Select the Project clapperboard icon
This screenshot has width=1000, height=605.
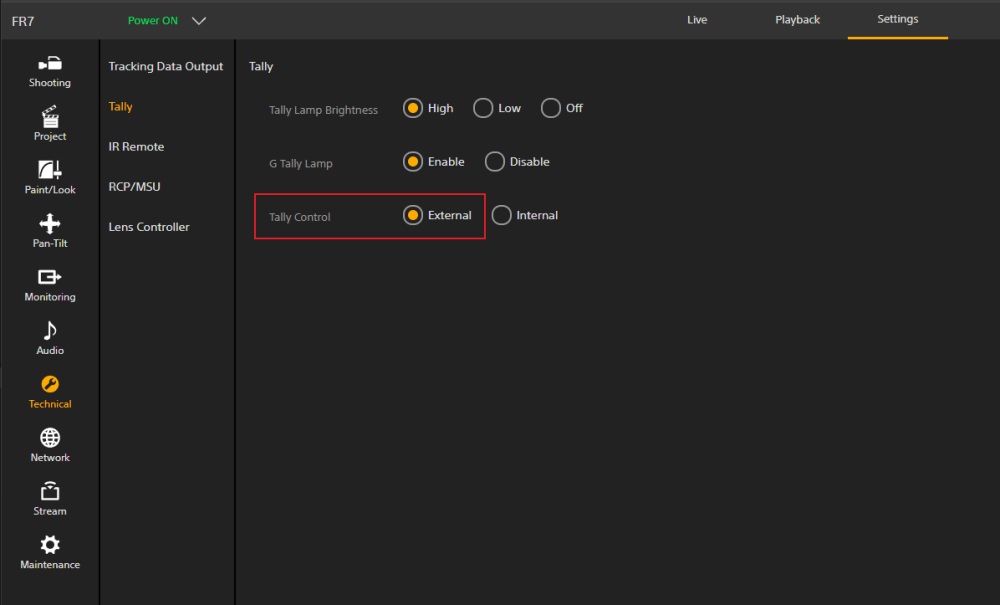pyautogui.click(x=50, y=117)
